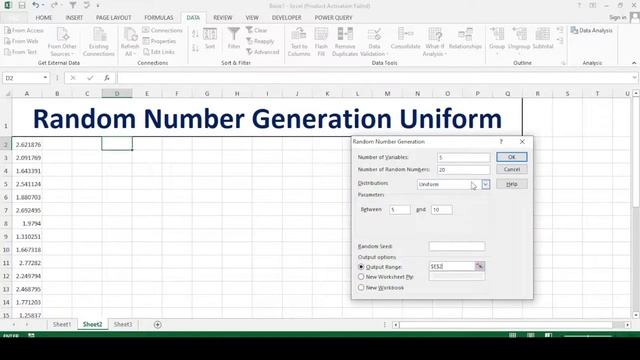Open What-If Analysis menu
This screenshot has height=360, width=640.
pos(435,42)
